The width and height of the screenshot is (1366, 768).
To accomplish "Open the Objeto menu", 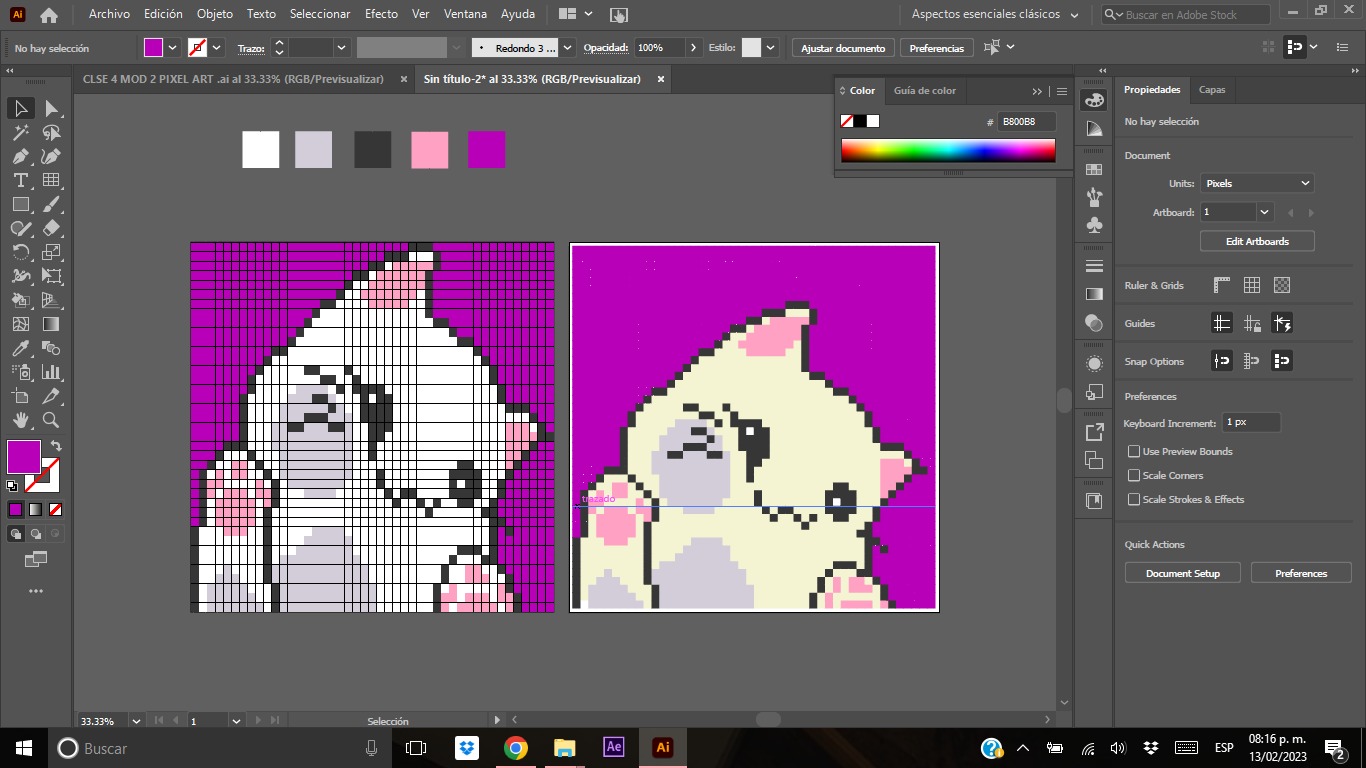I will pos(215,14).
